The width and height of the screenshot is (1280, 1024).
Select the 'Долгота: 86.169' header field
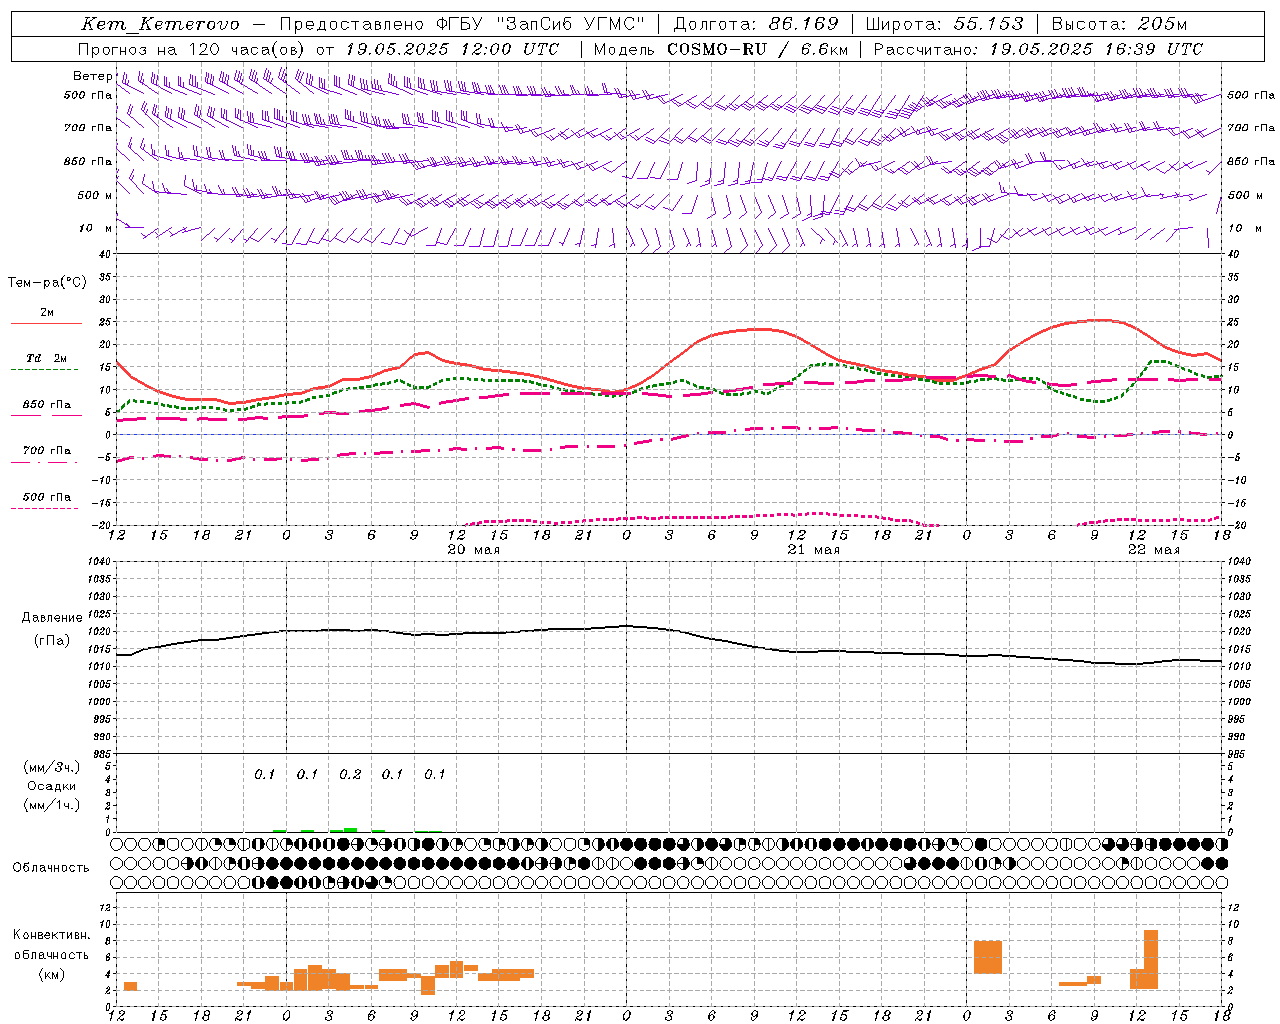coord(756,24)
